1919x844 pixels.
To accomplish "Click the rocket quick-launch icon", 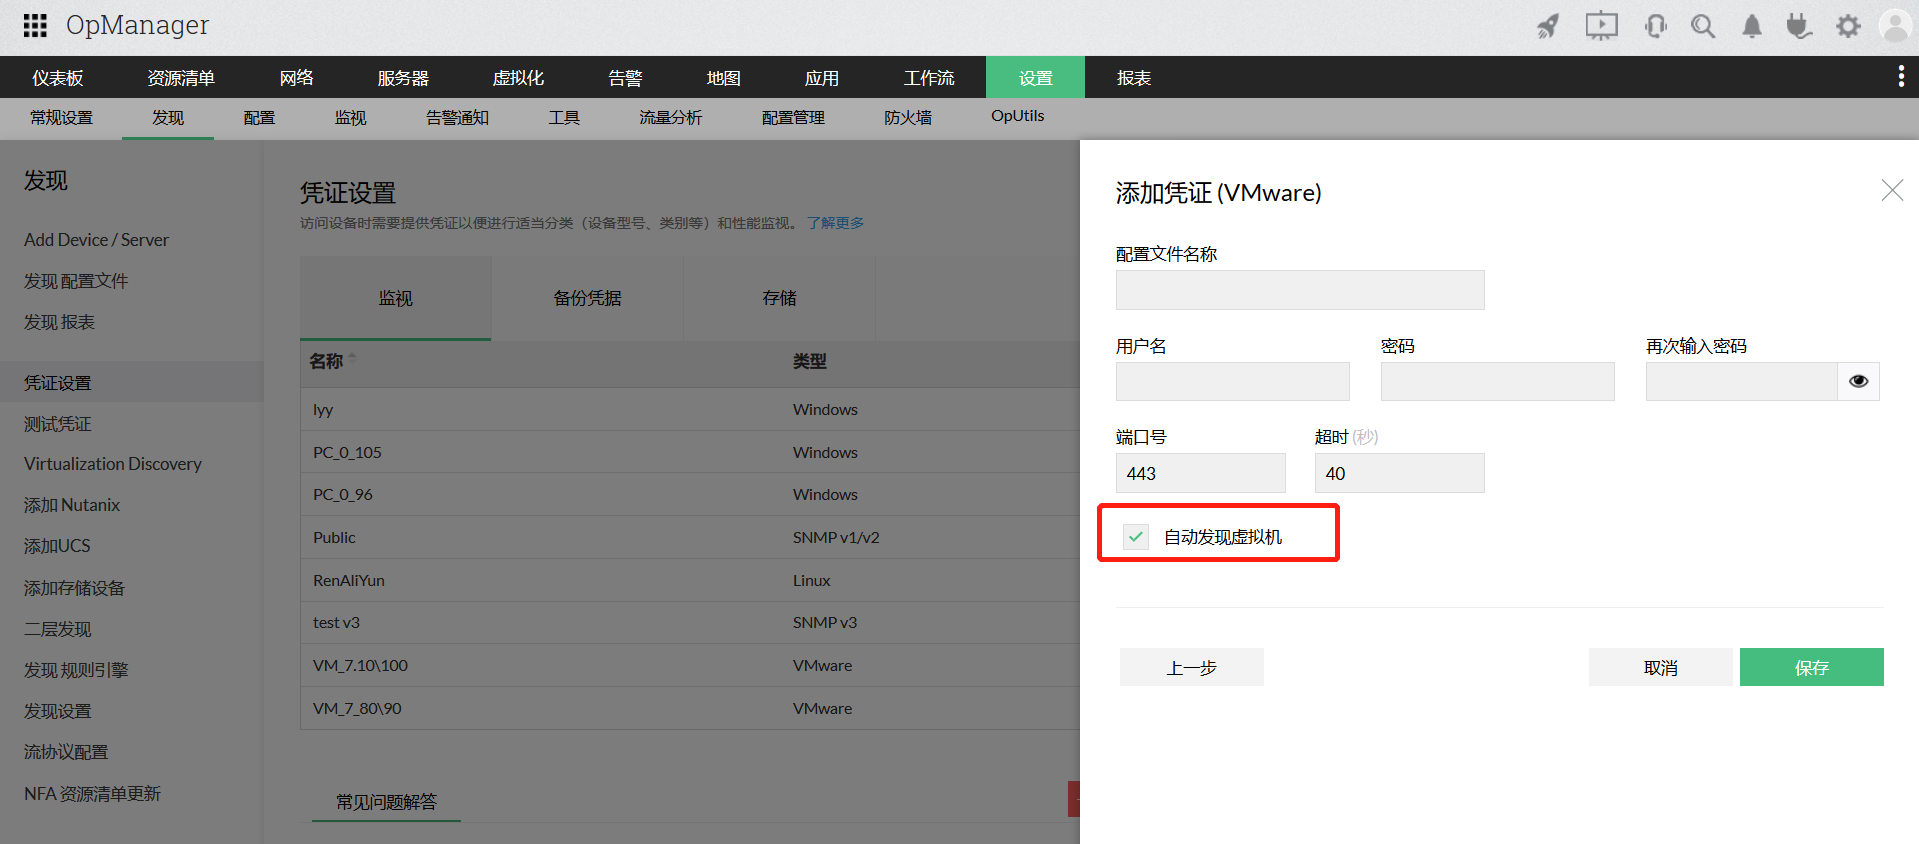I will [1548, 26].
